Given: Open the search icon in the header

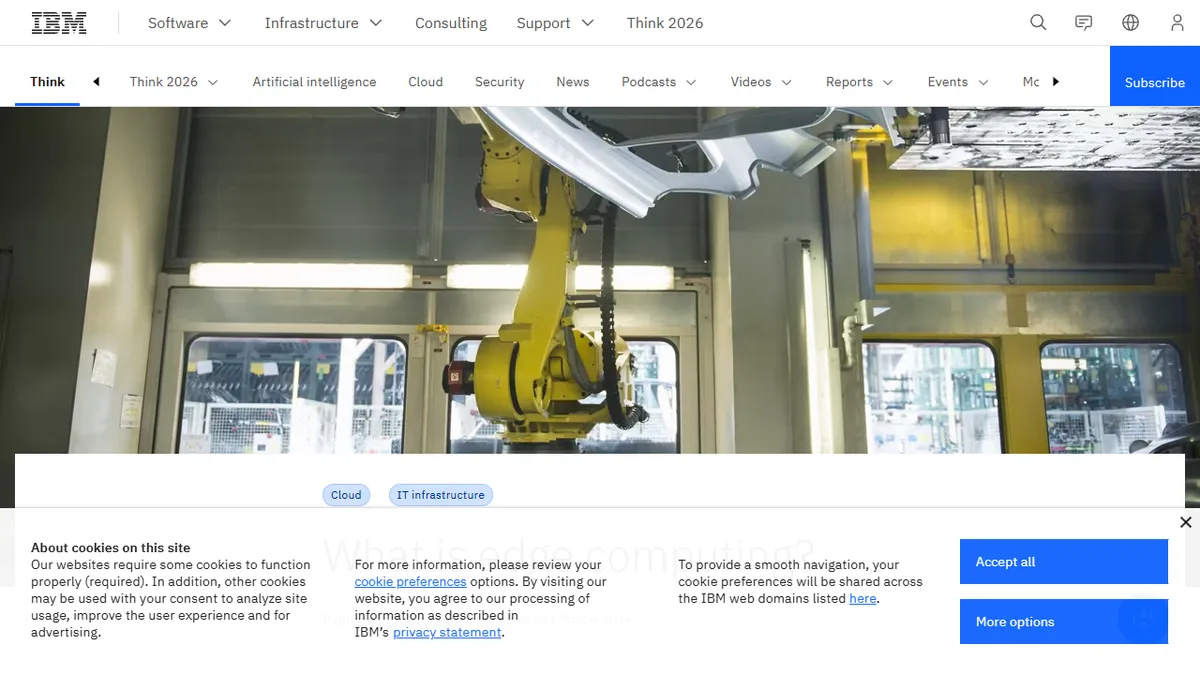Looking at the screenshot, I should coord(1037,22).
